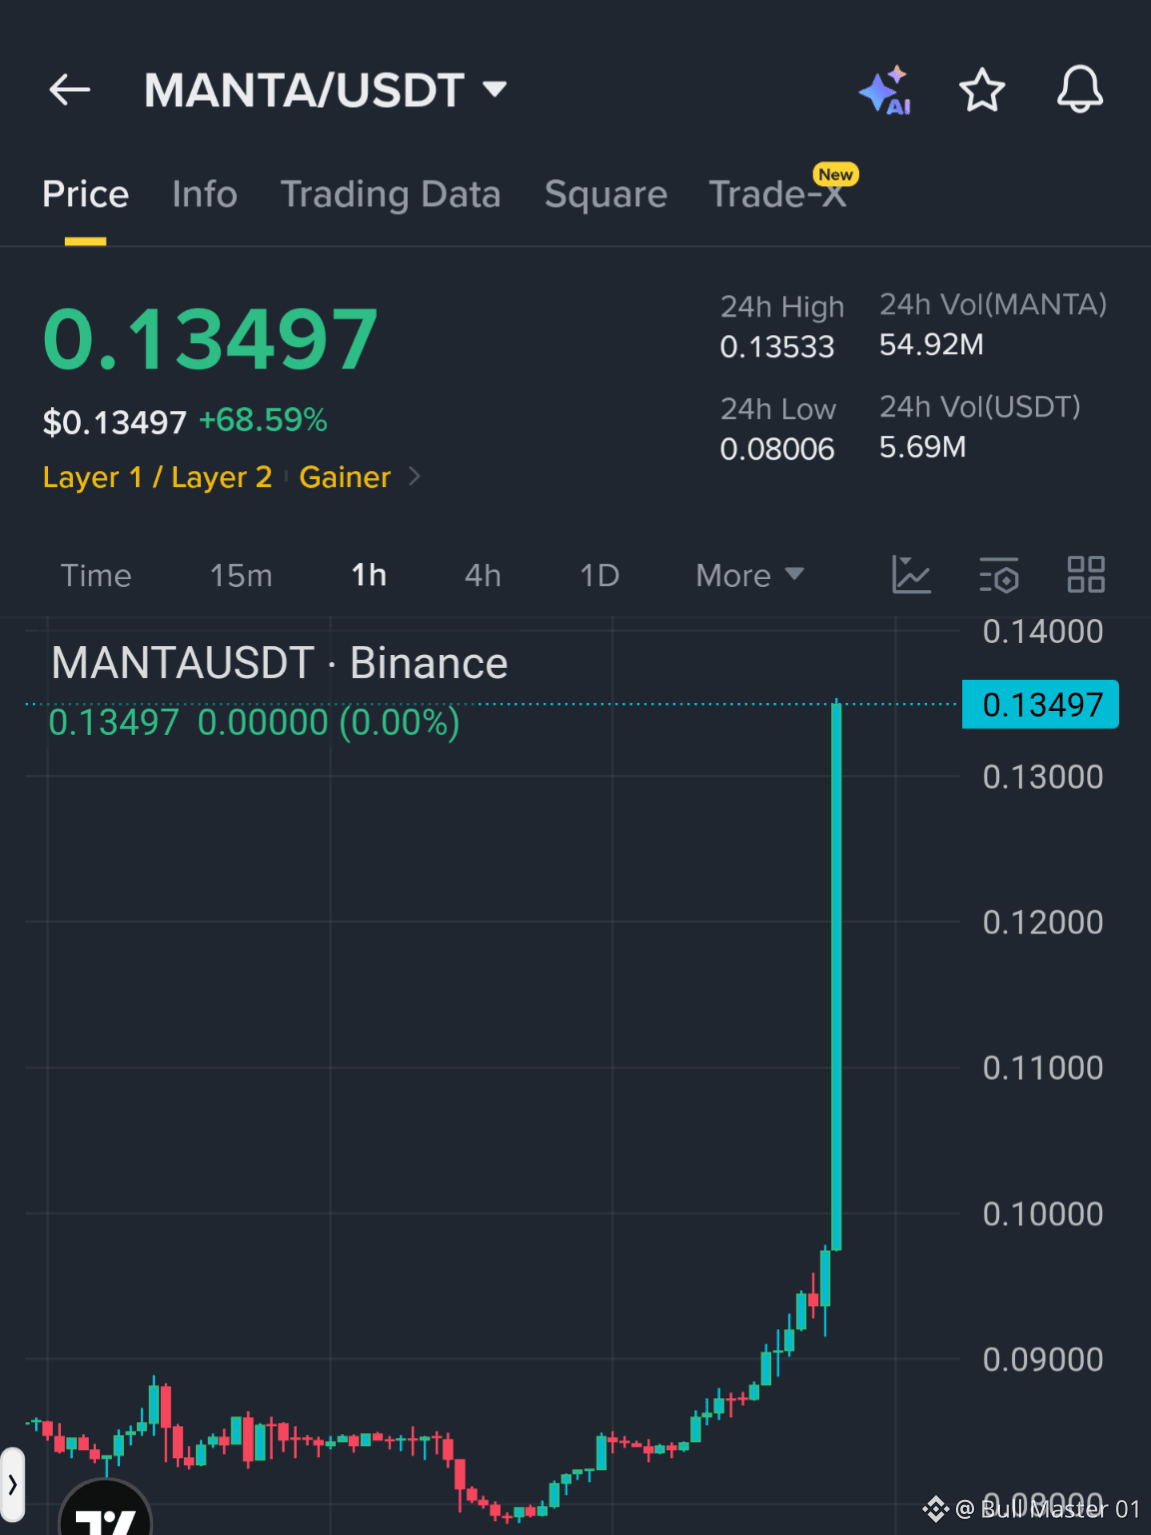Open Gainer category chevron
1151x1535 pixels.
(x=414, y=477)
